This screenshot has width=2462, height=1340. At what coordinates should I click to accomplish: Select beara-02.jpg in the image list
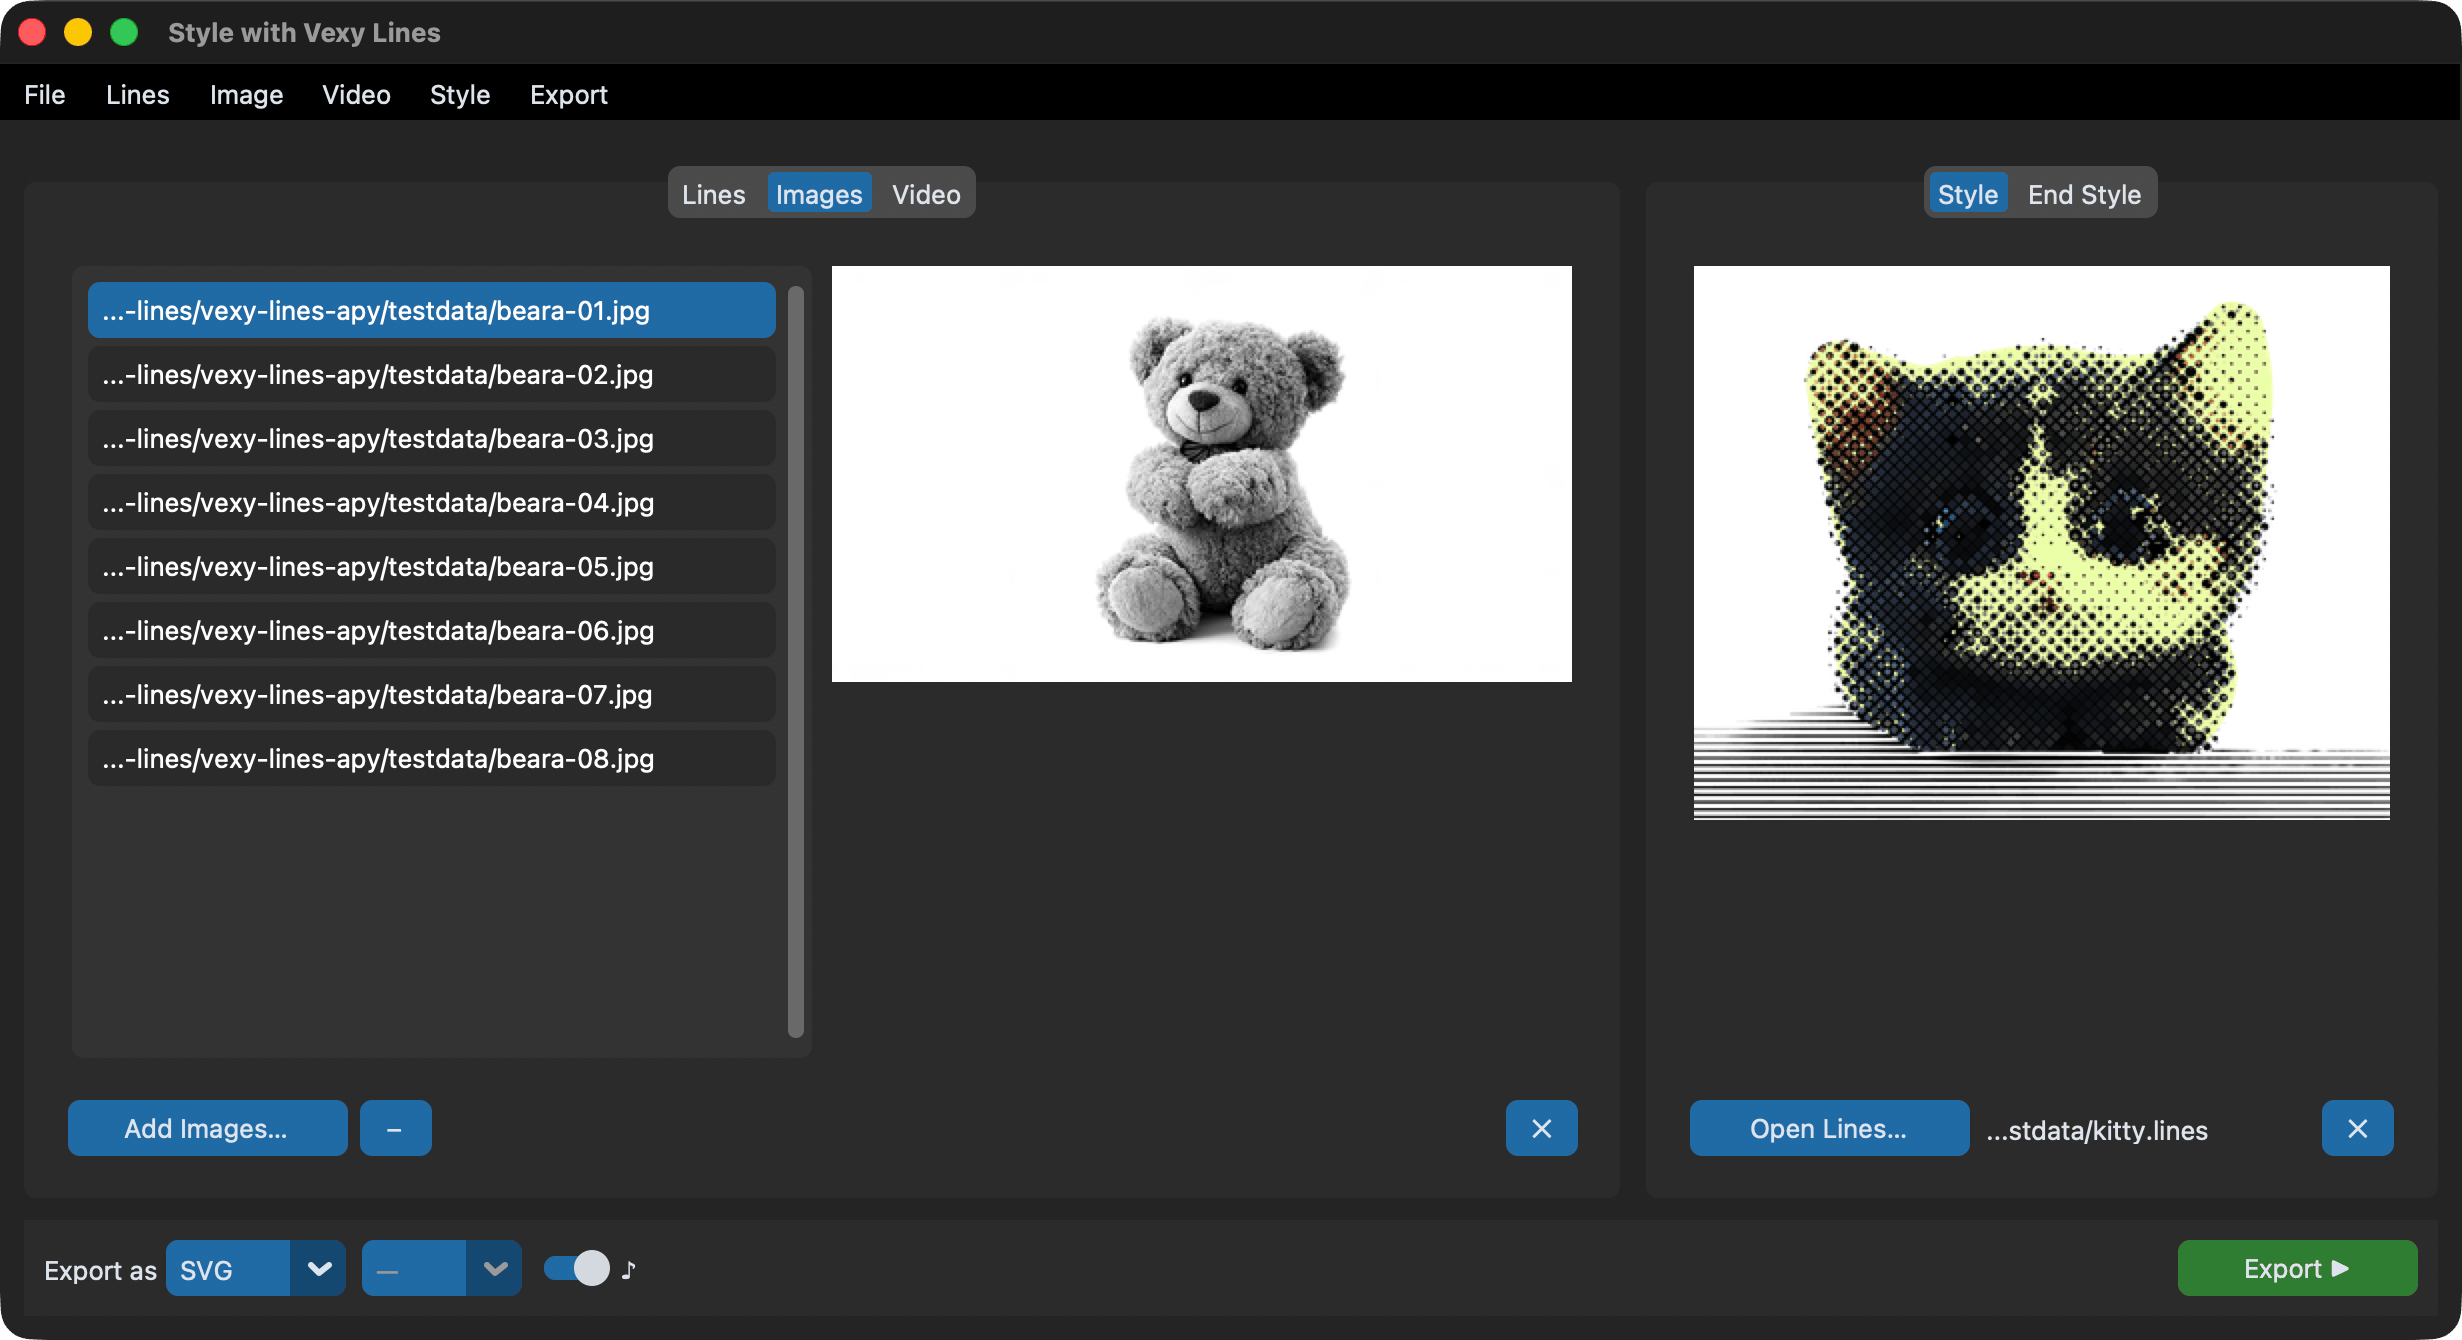point(431,374)
